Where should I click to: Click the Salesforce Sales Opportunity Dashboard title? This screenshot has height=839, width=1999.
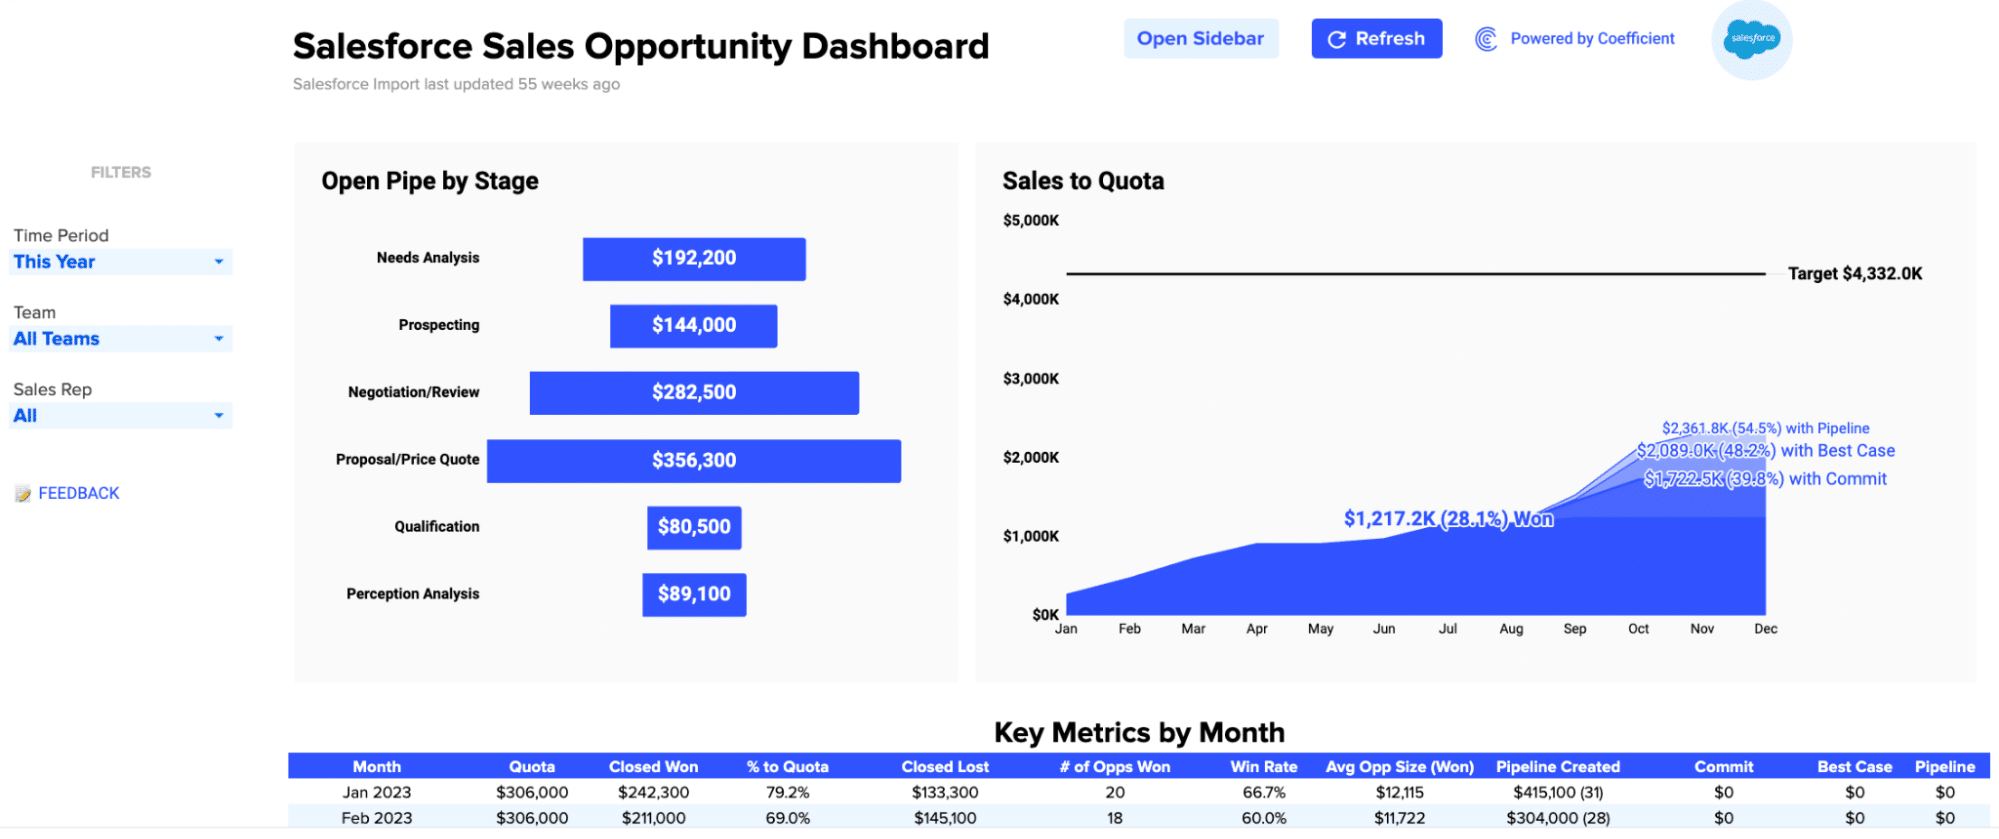click(x=641, y=46)
